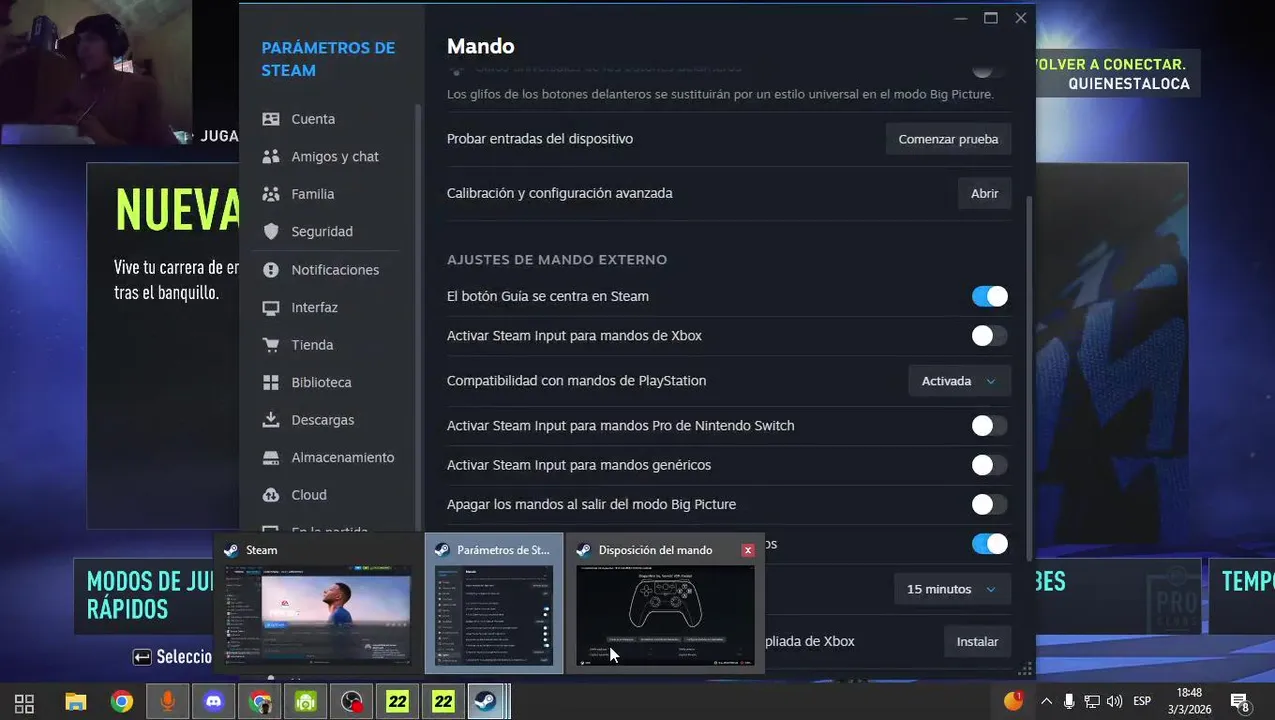The width and height of the screenshot is (1275, 720).
Task: Launch the first Chrome taskbar icon
Action: 122,702
